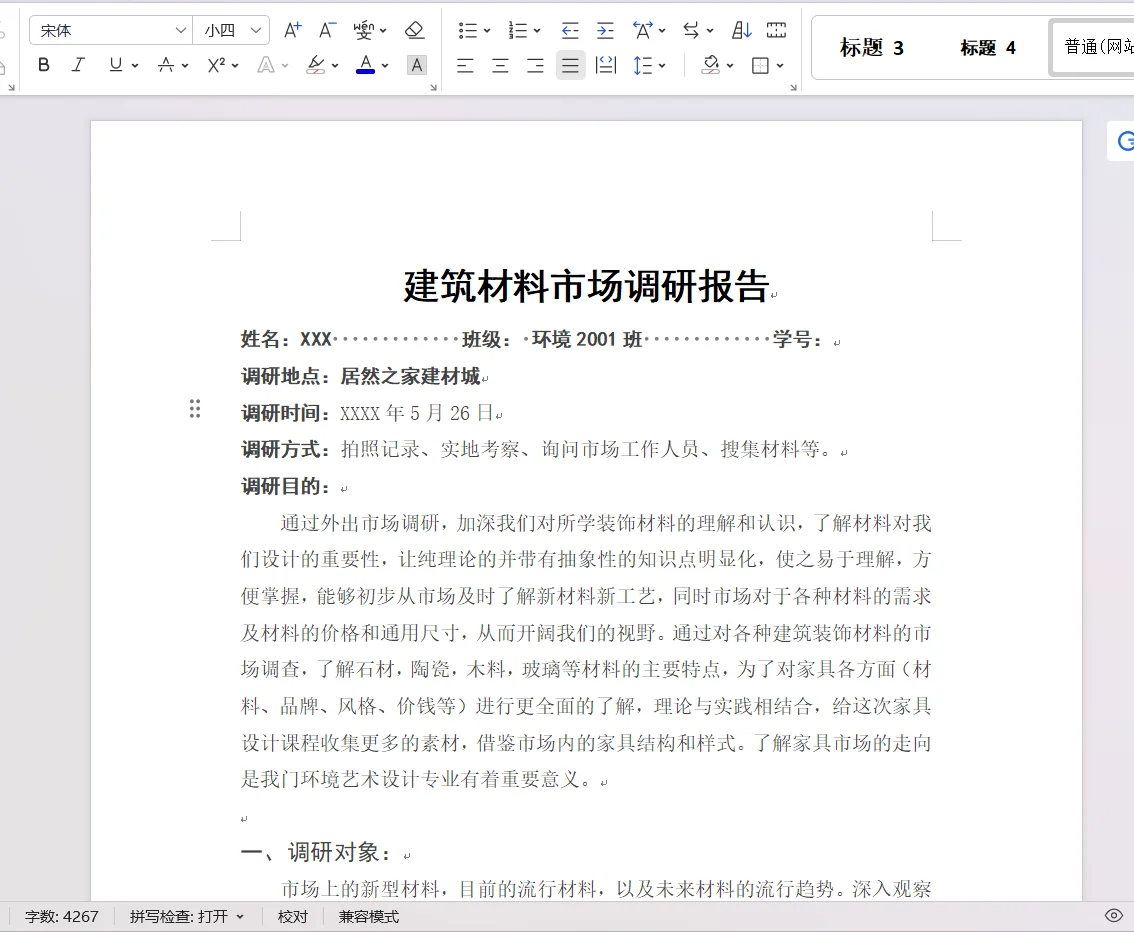
Task: Increase font size with A+ icon
Action: 292,30
